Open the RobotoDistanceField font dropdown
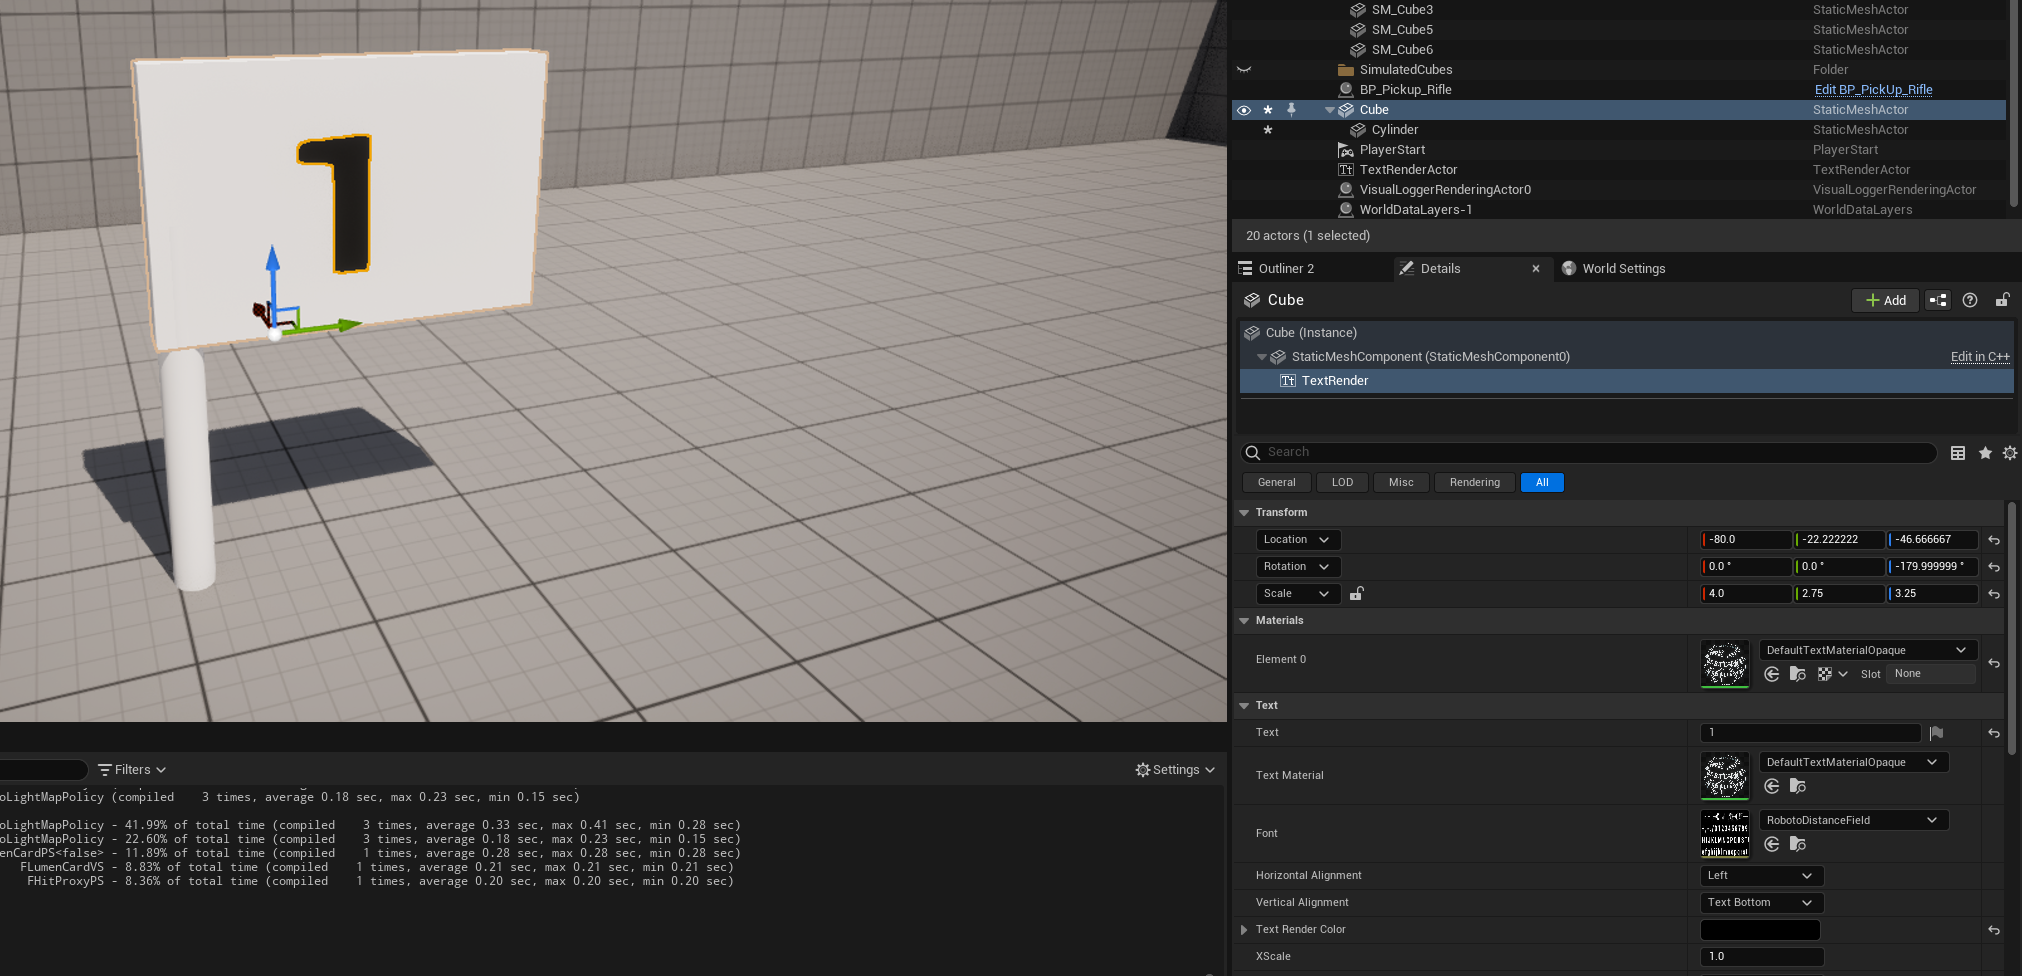Viewport: 2022px width, 976px height. click(x=1854, y=820)
